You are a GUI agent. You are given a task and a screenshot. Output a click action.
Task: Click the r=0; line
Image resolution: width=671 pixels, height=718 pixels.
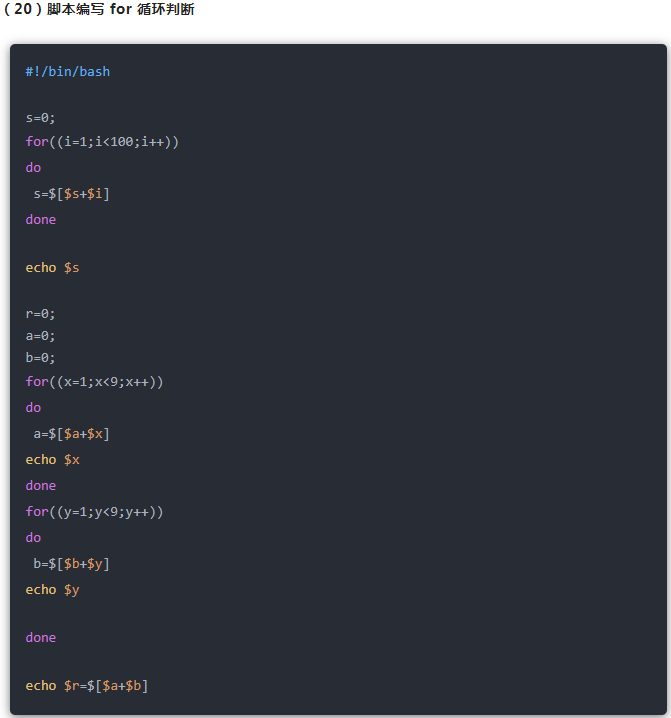[x=40, y=313]
